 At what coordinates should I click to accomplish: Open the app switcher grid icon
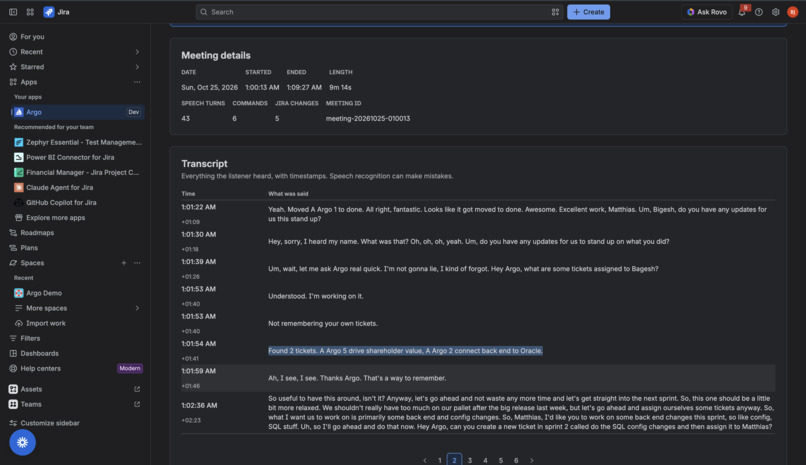pyautogui.click(x=30, y=12)
